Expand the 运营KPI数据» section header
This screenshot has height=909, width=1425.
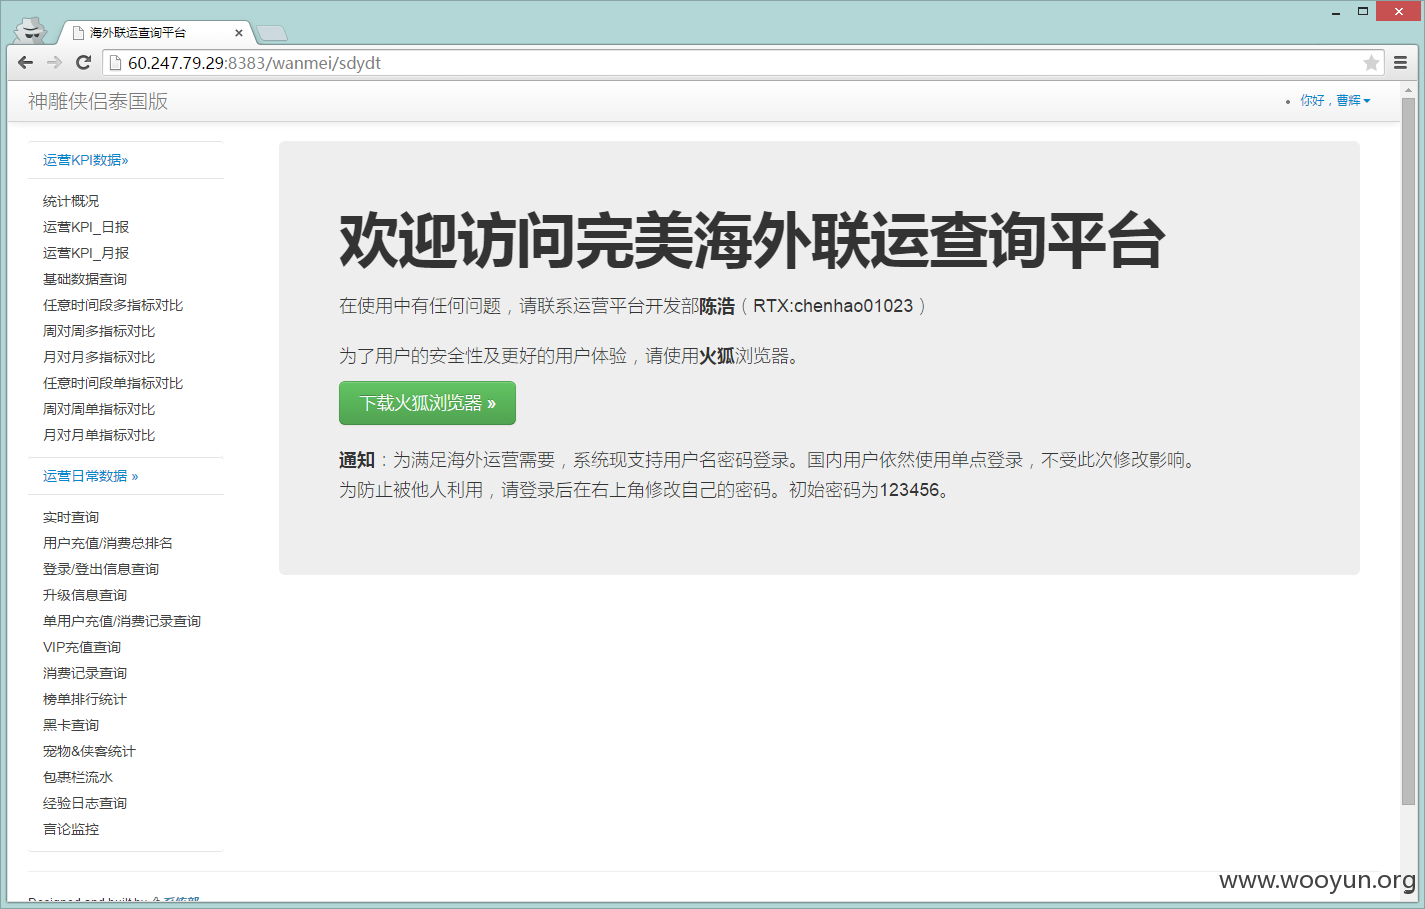(85, 160)
